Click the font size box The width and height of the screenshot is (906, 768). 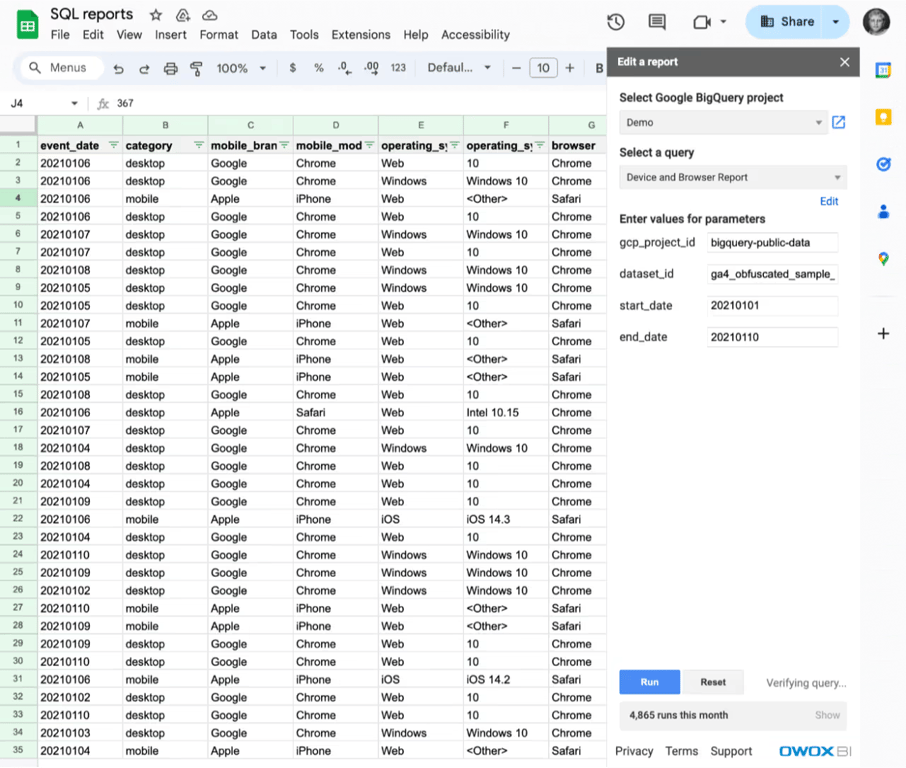543,68
